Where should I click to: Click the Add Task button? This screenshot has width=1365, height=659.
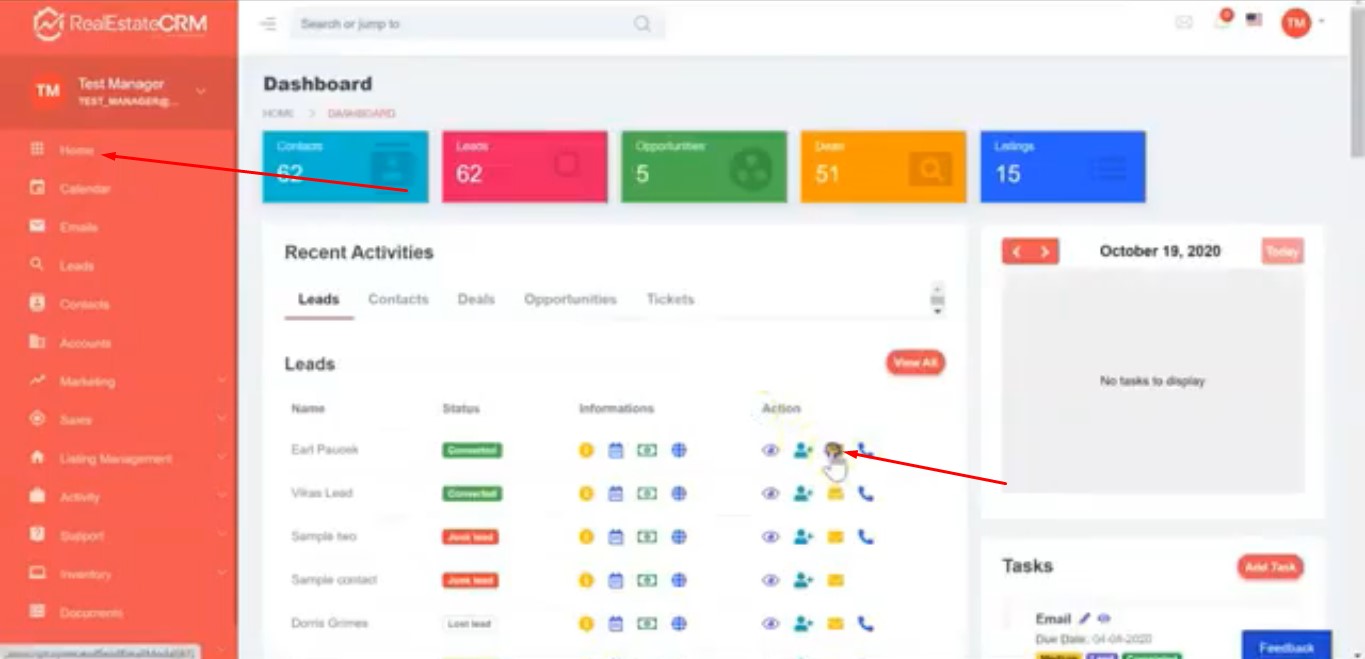(x=1270, y=567)
